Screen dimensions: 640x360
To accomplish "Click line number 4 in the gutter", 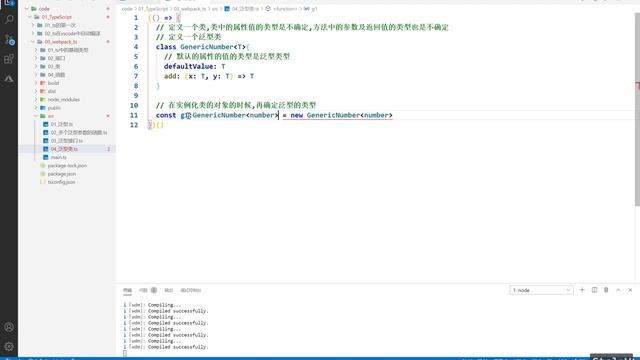I will point(136,47).
